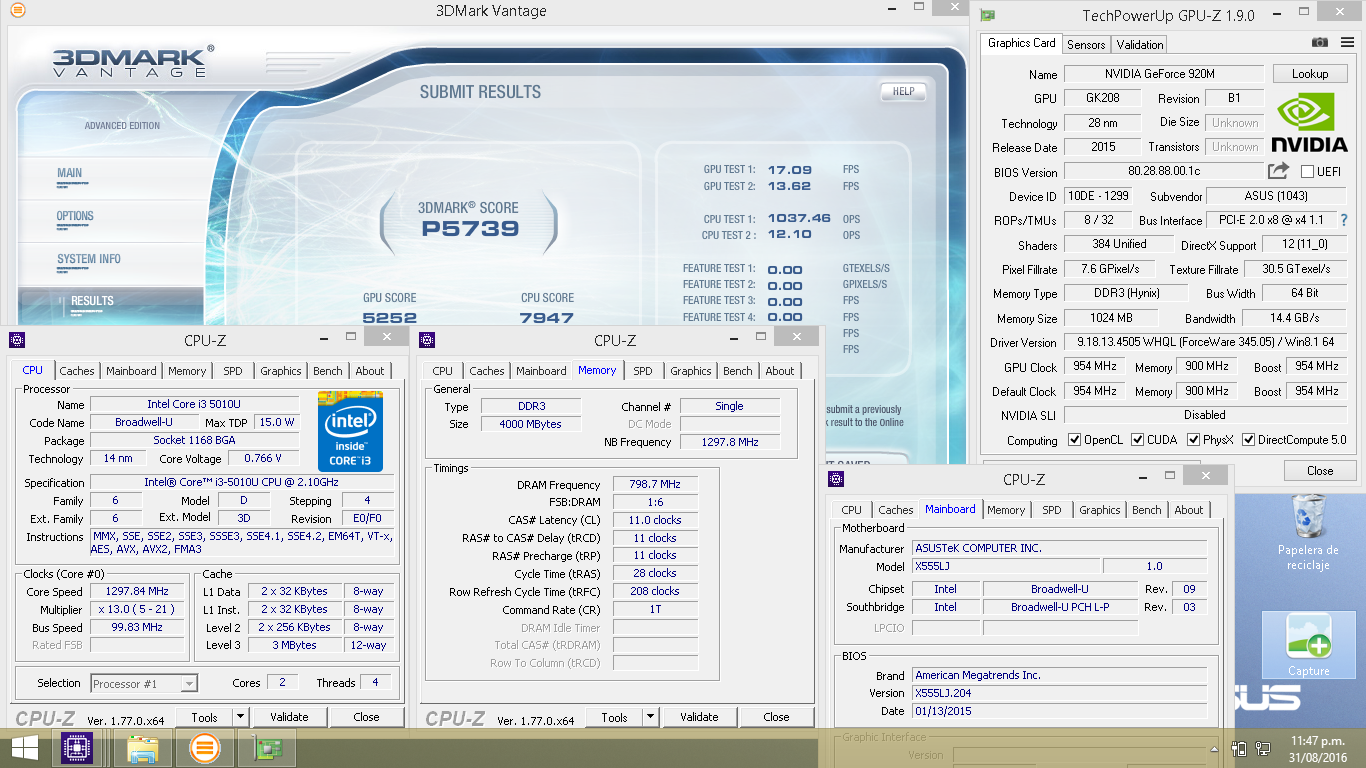This screenshot has width=1366, height=768.
Task: Click the HELP button in 3DMark
Action: pyautogui.click(x=903, y=91)
